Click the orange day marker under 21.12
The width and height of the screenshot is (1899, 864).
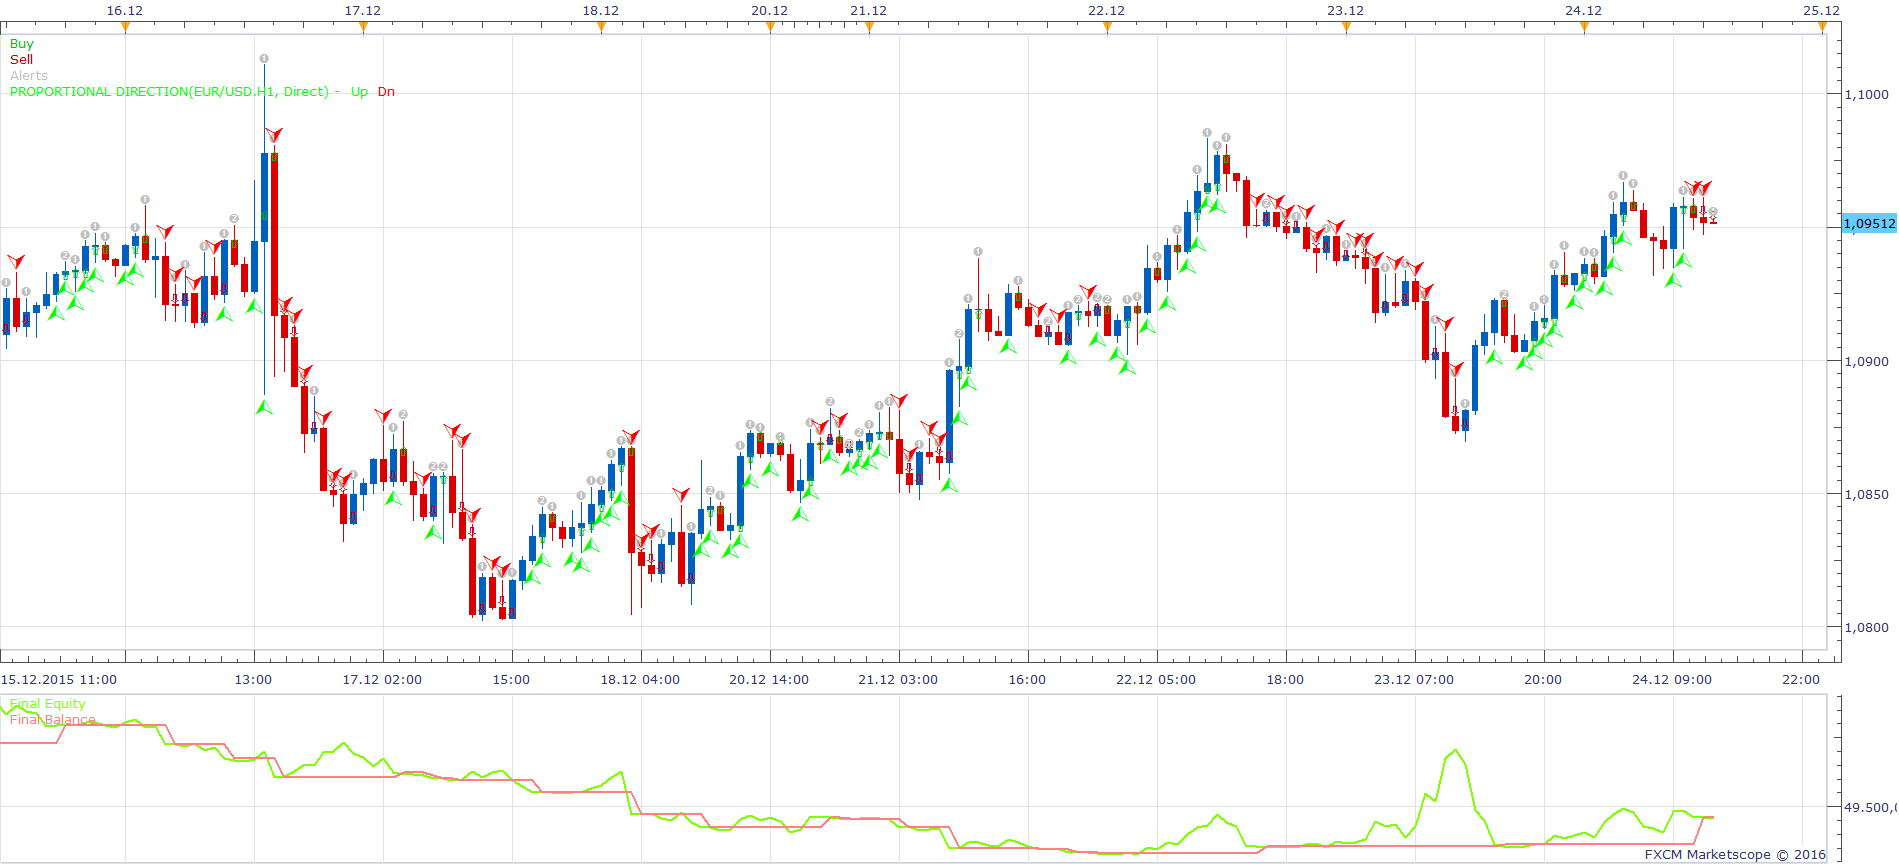(869, 27)
